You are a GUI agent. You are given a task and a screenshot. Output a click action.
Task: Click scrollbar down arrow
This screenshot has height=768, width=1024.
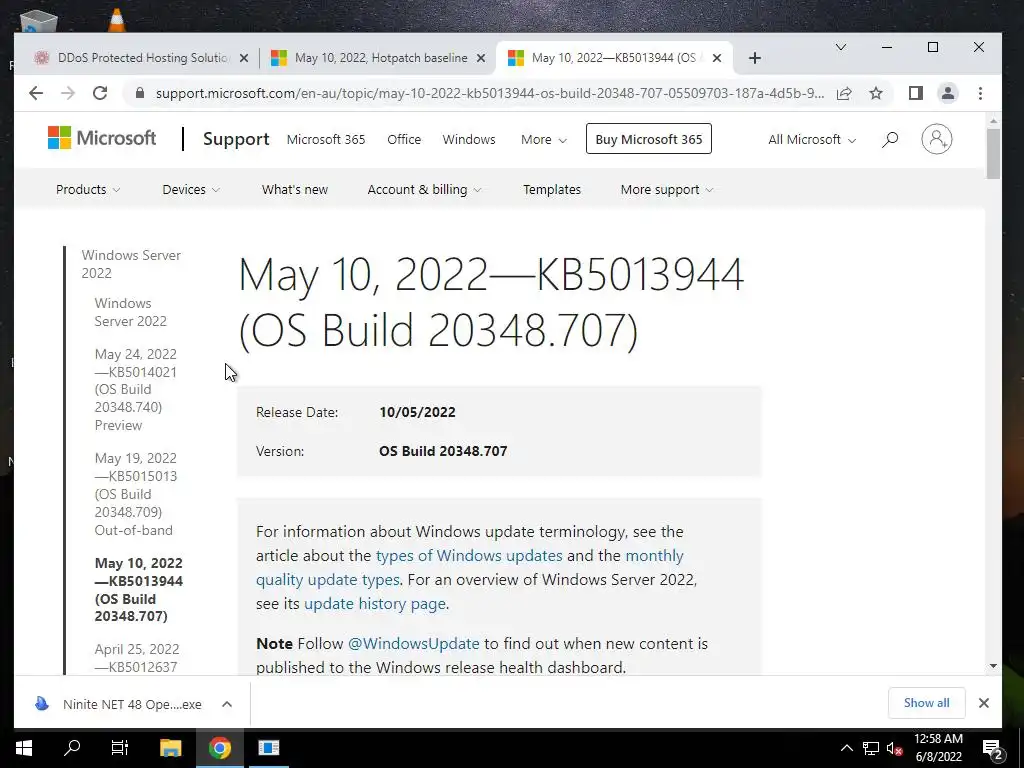[993, 666]
